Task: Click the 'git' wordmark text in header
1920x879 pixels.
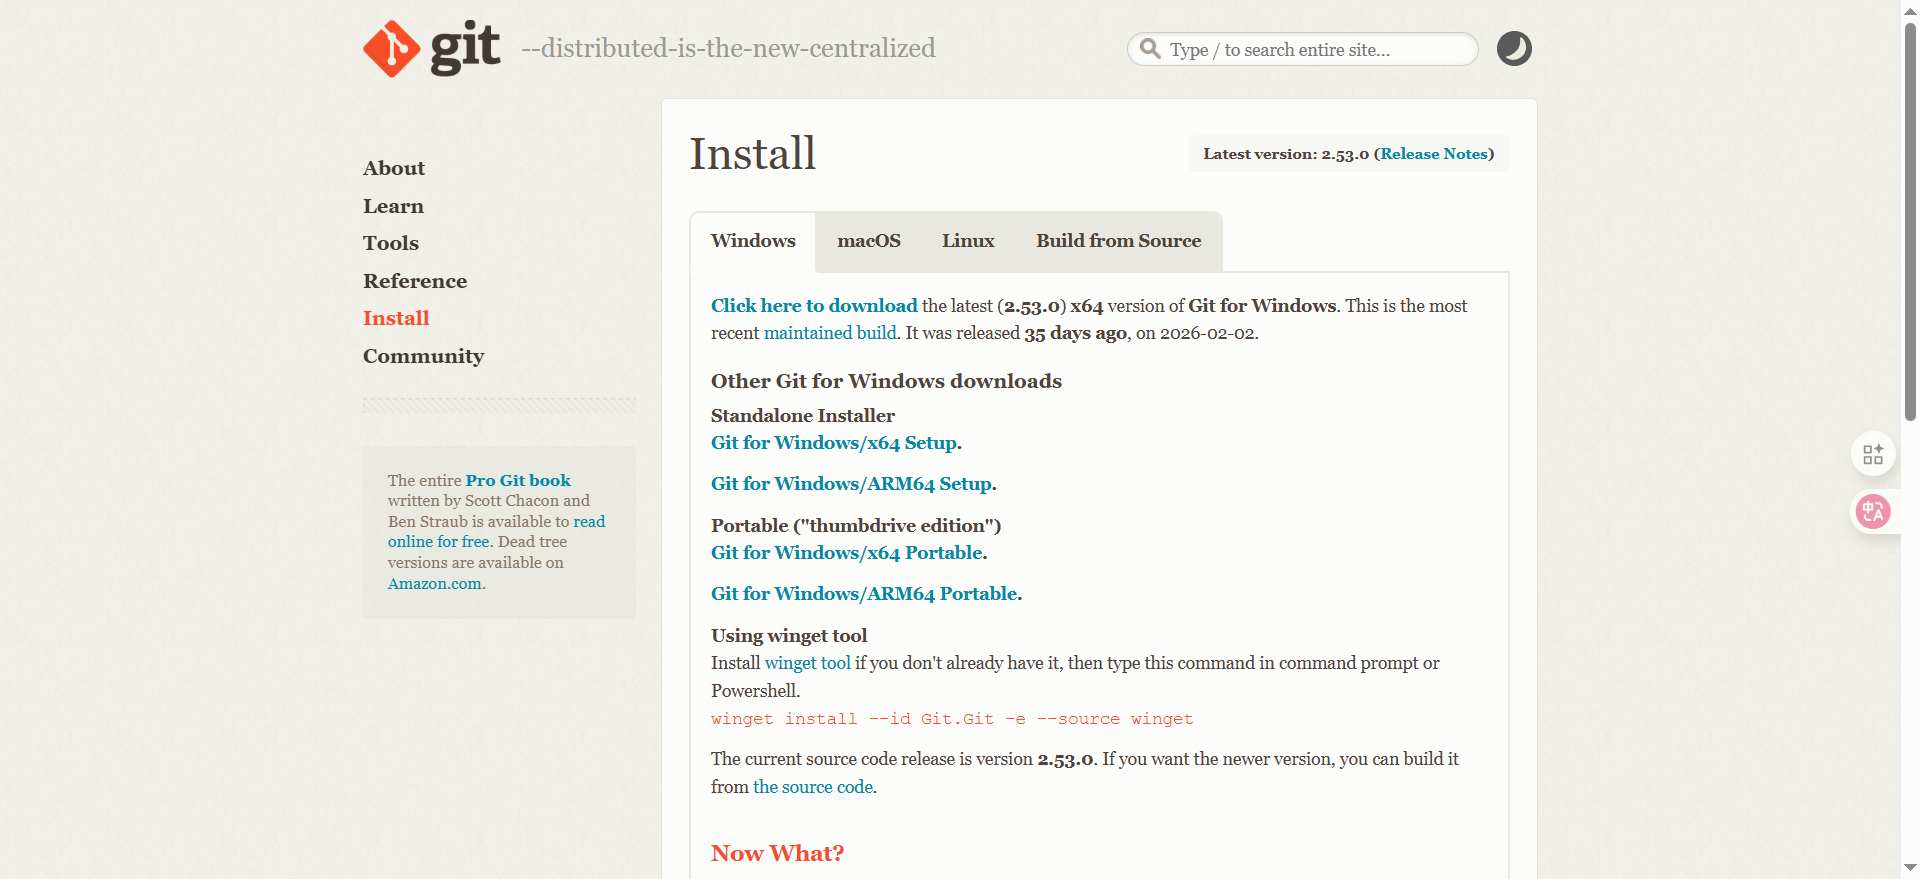Action: (465, 48)
